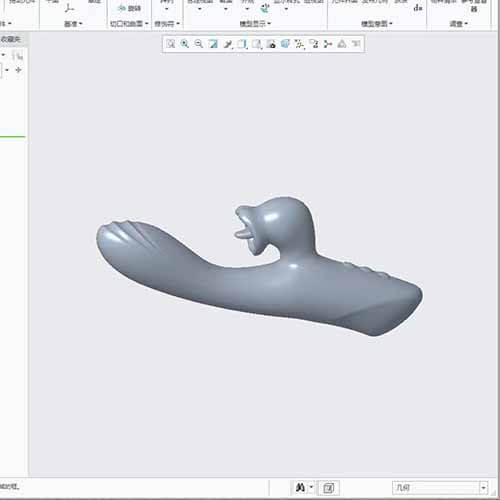Toggle the perspective view cube icon
Image resolution: width=500 pixels, height=500 pixels.
point(285,44)
